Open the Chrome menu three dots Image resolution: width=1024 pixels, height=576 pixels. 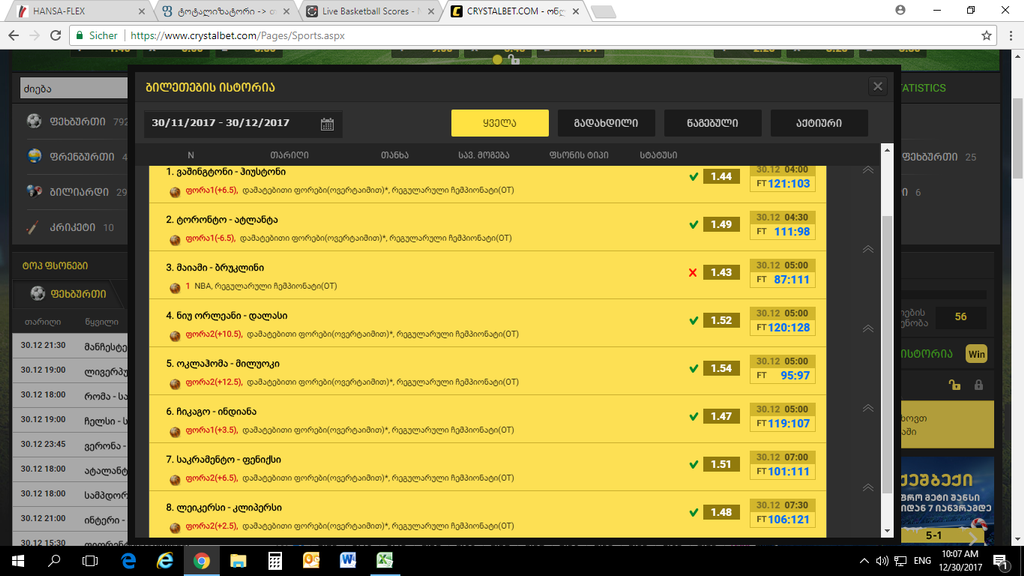point(1010,36)
